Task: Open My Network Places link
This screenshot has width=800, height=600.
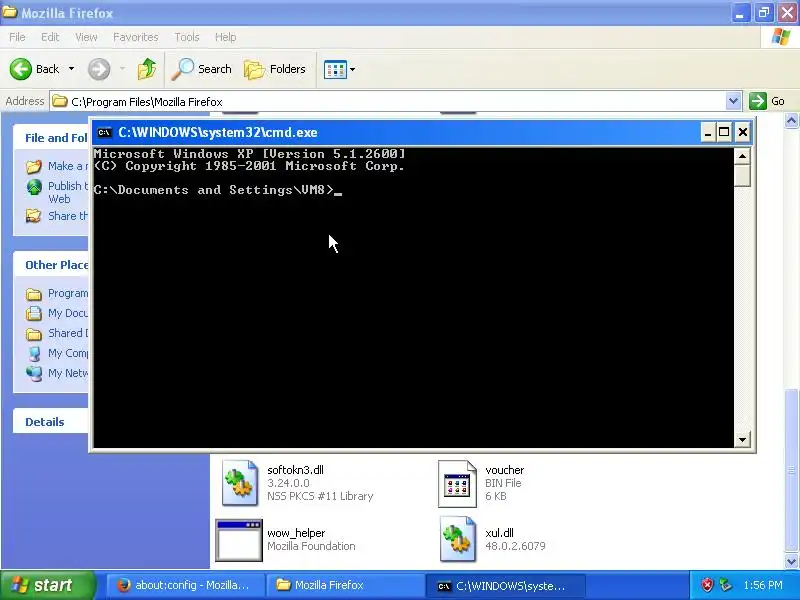Action: coord(57,373)
